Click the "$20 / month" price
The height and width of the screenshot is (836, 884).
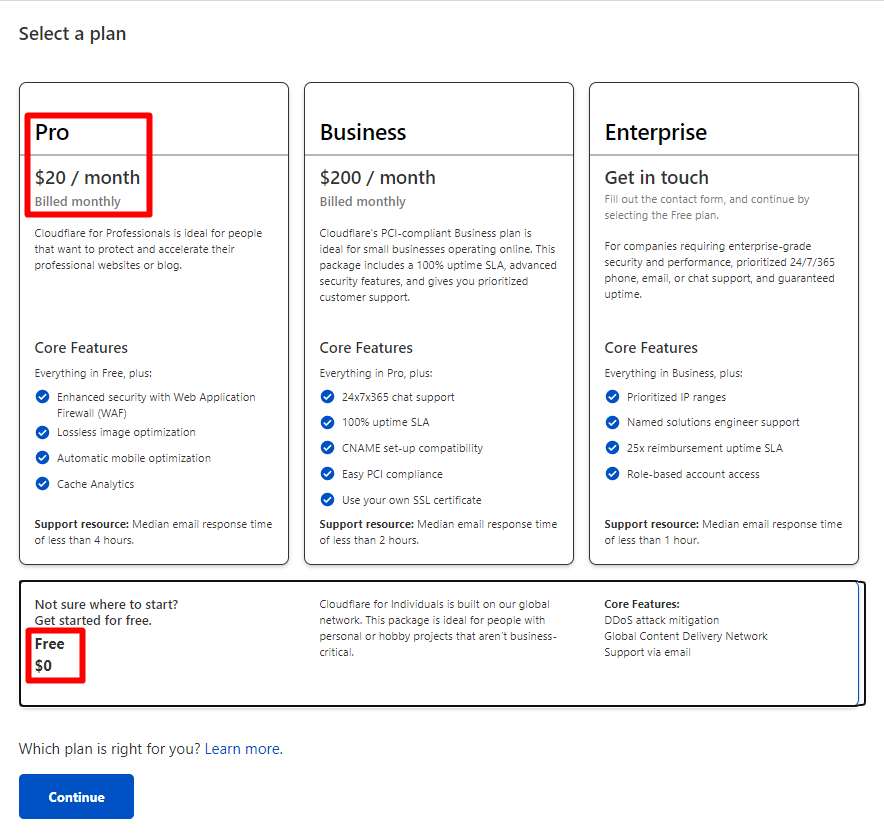click(x=87, y=178)
